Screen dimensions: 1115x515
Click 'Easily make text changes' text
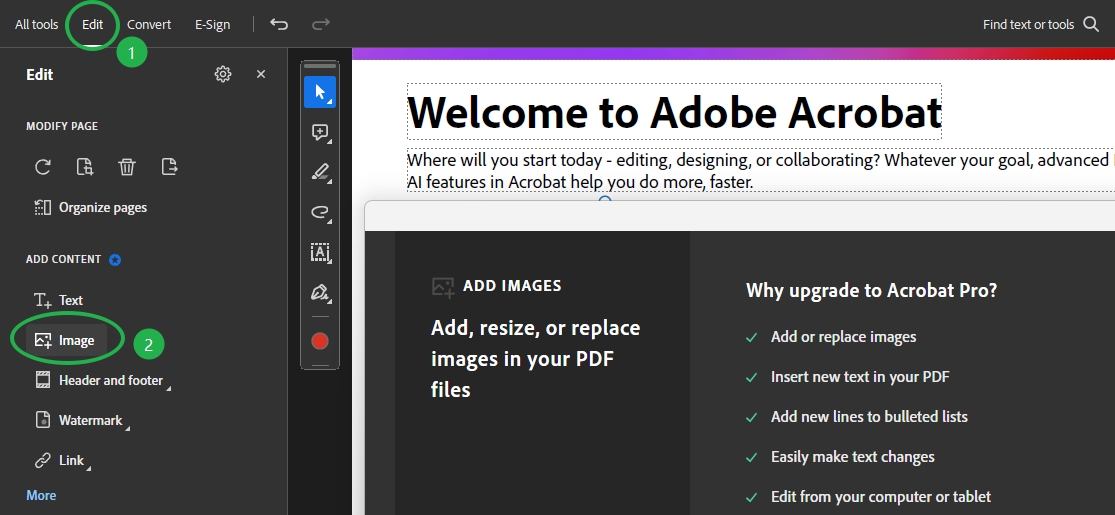pos(853,457)
